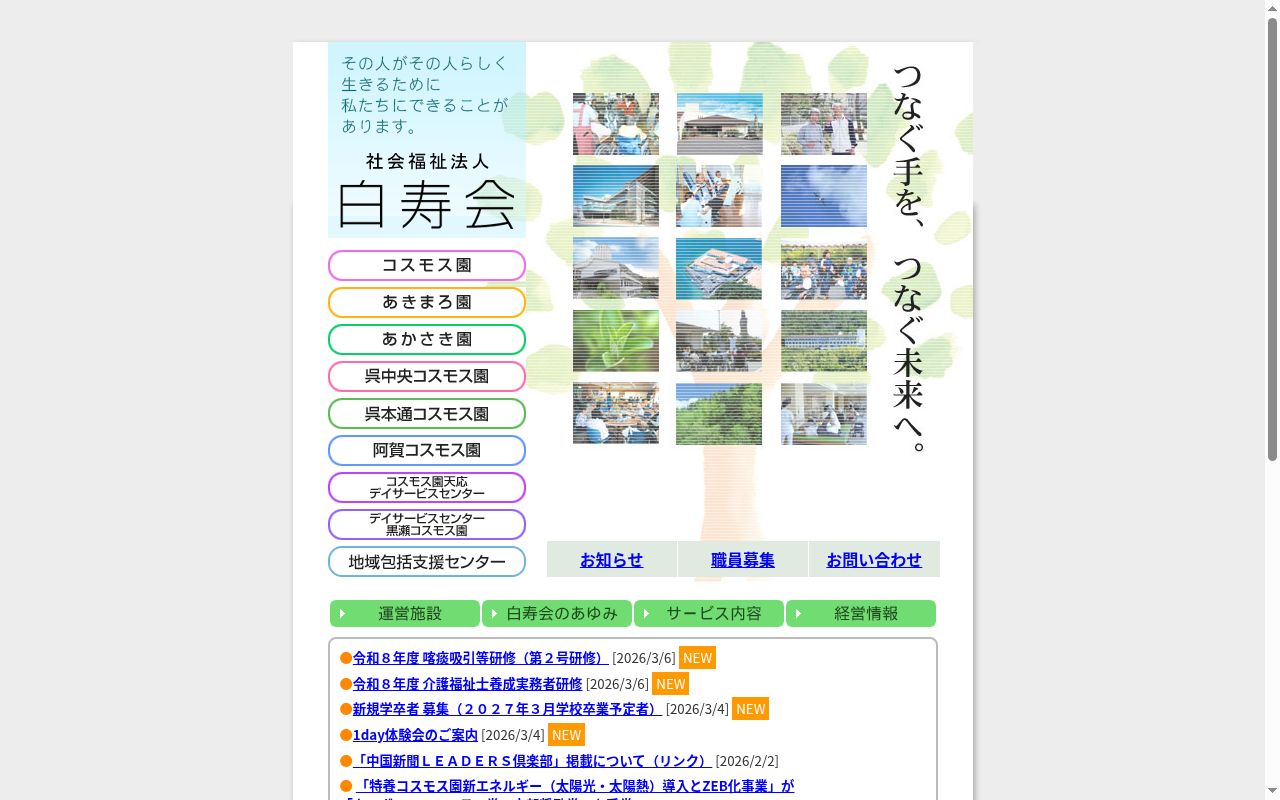
Task: Open 新規学卒者 募集 news link
Action: point(507,709)
